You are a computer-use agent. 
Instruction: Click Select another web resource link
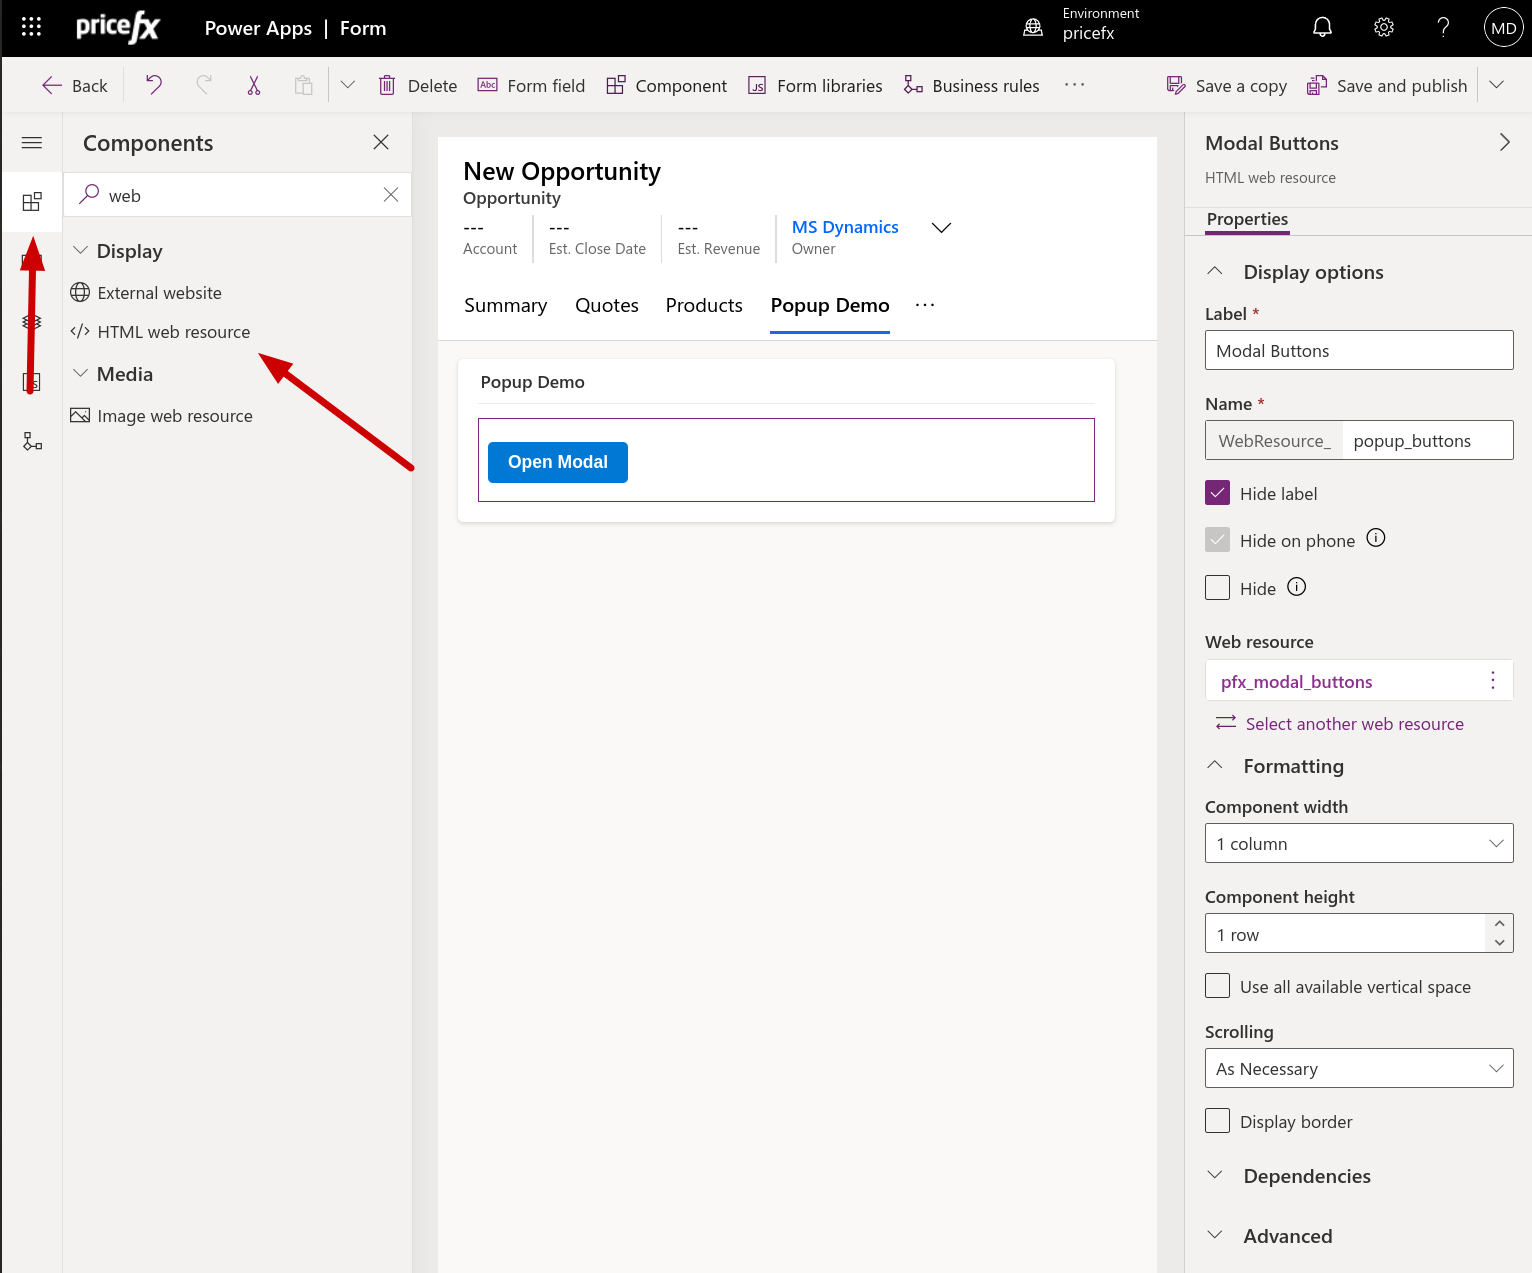(1354, 723)
